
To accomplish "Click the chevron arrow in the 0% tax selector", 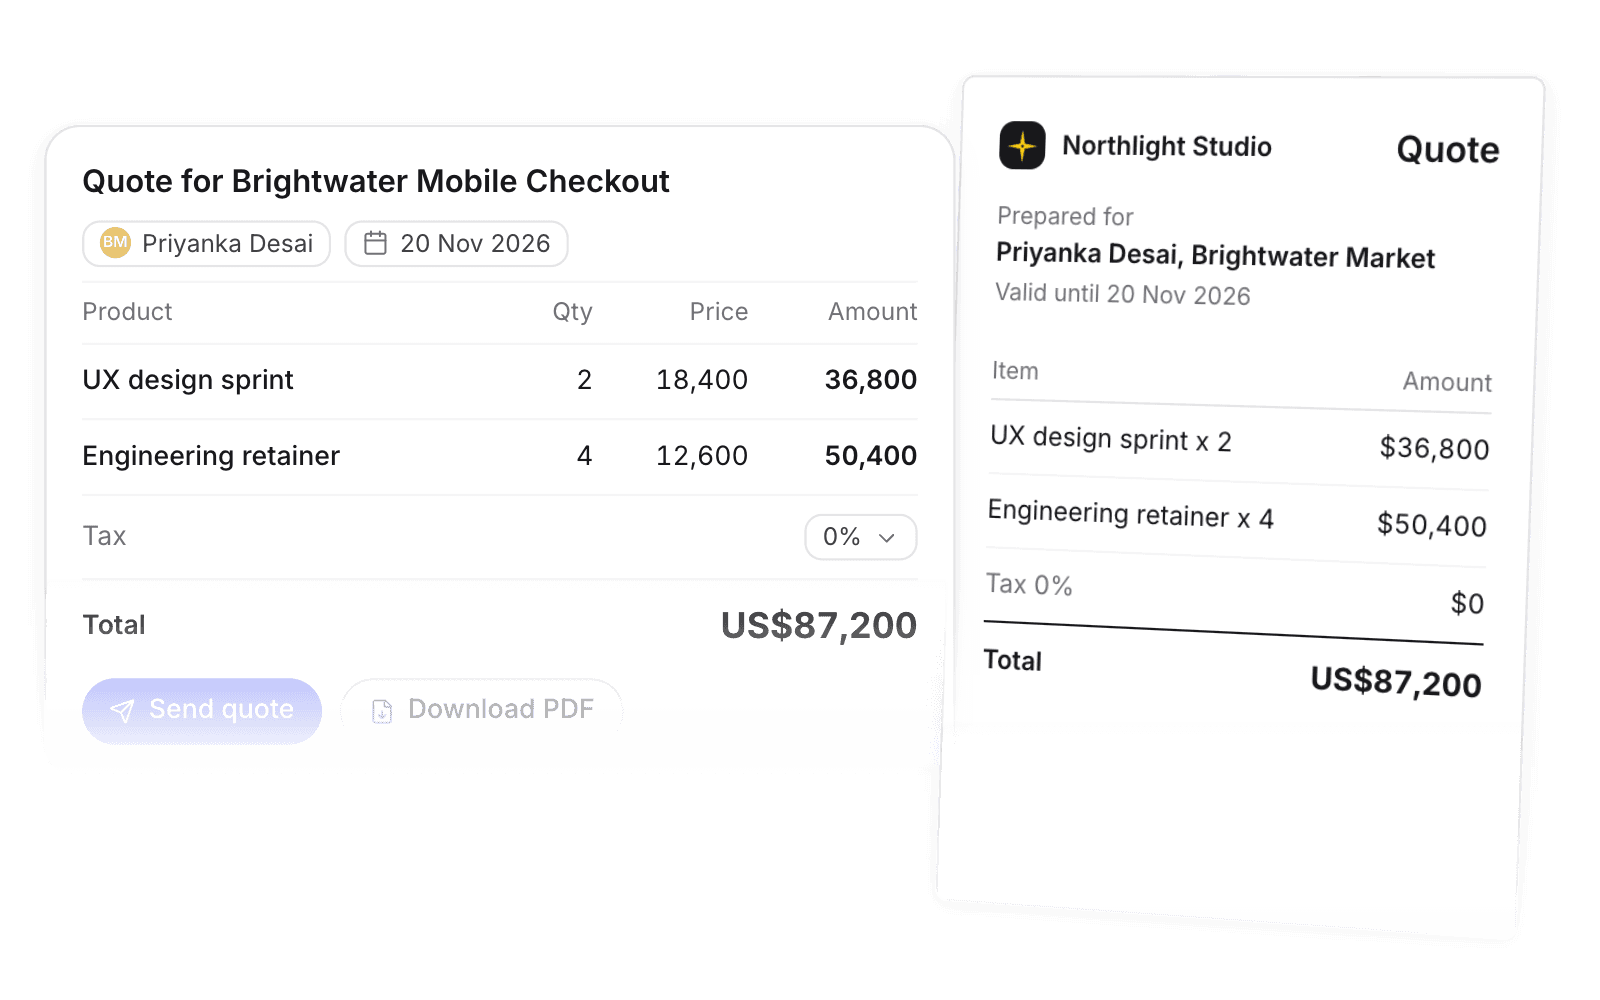I will pyautogui.click(x=886, y=538).
